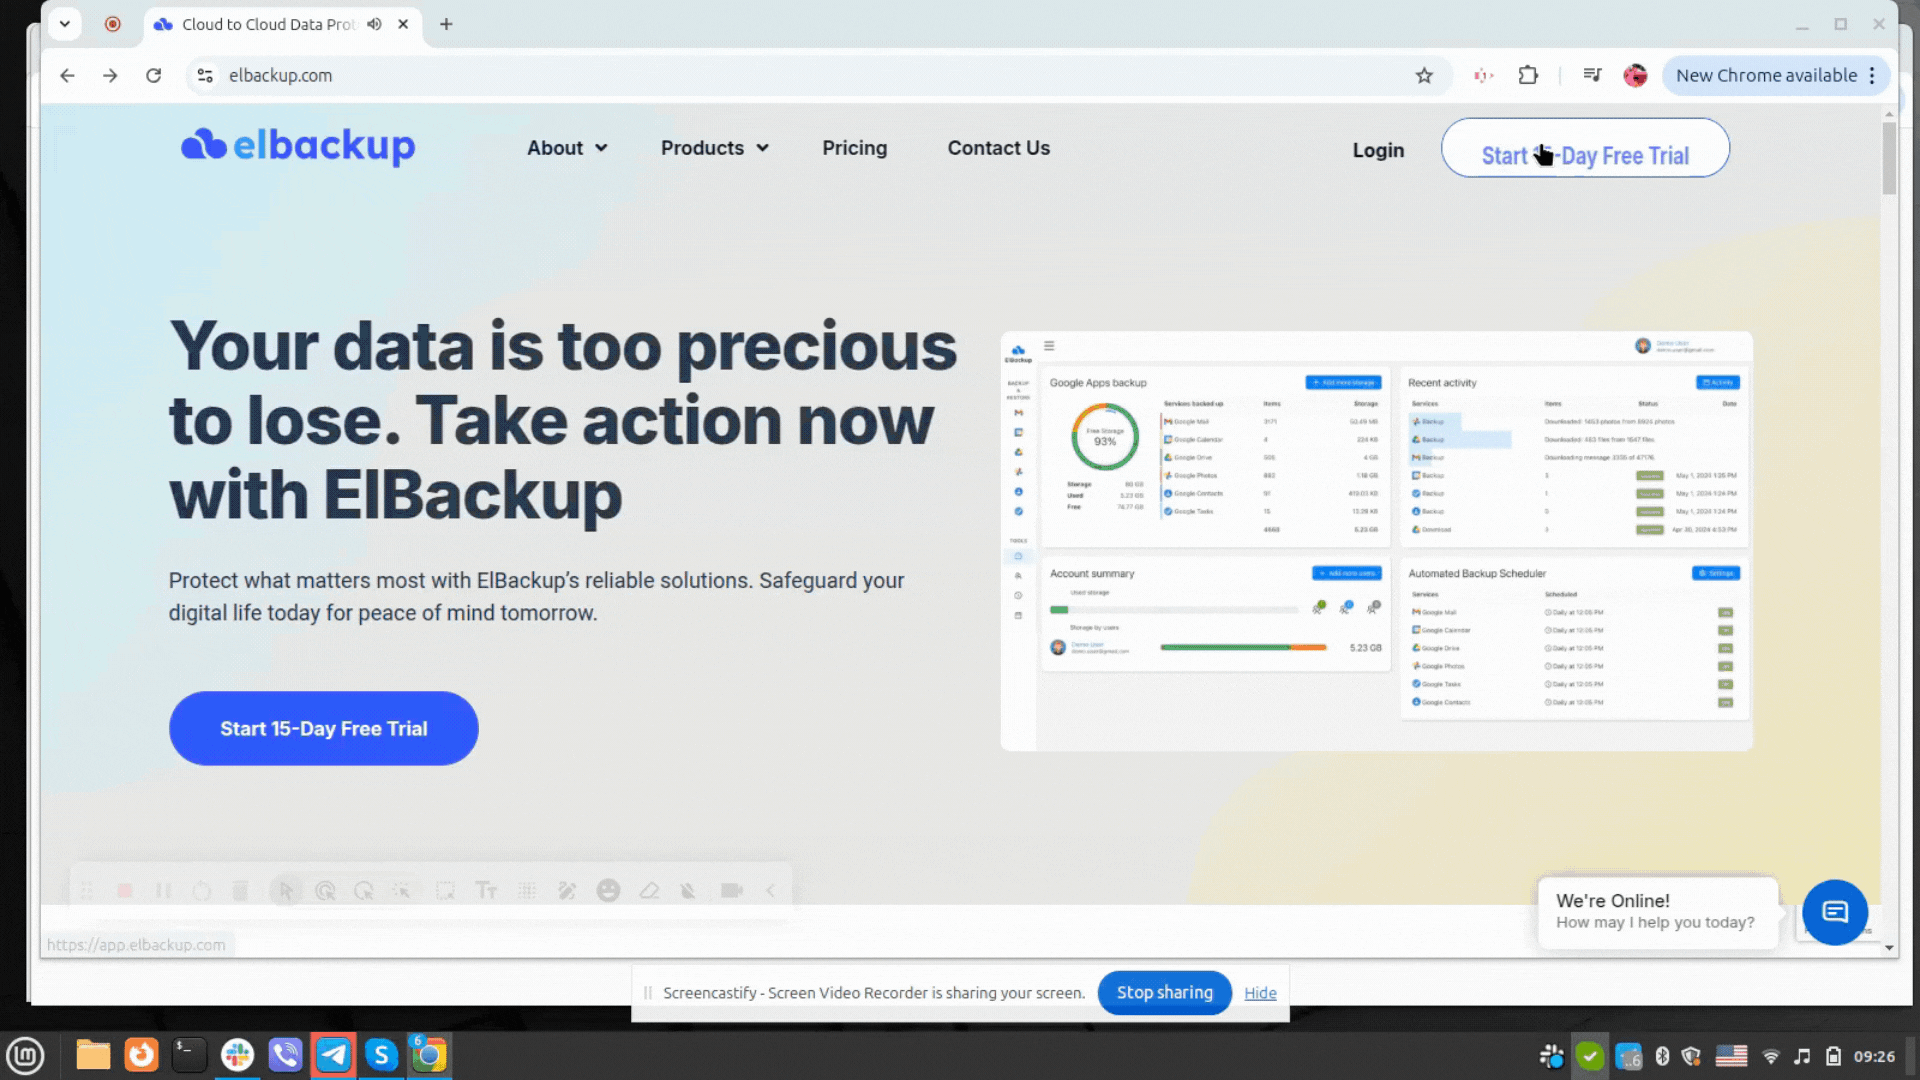Open the Linux Mint start menu
Screen dimensions: 1920x1080
pos(25,1056)
